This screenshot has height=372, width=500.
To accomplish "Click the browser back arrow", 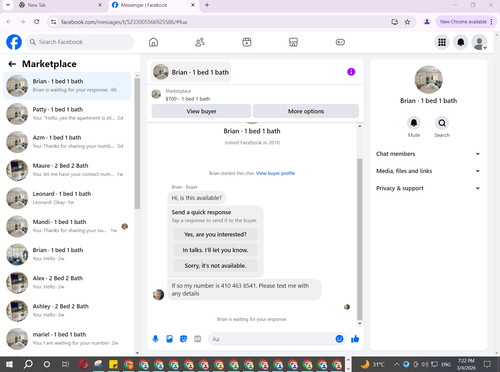I will pyautogui.click(x=9, y=22).
